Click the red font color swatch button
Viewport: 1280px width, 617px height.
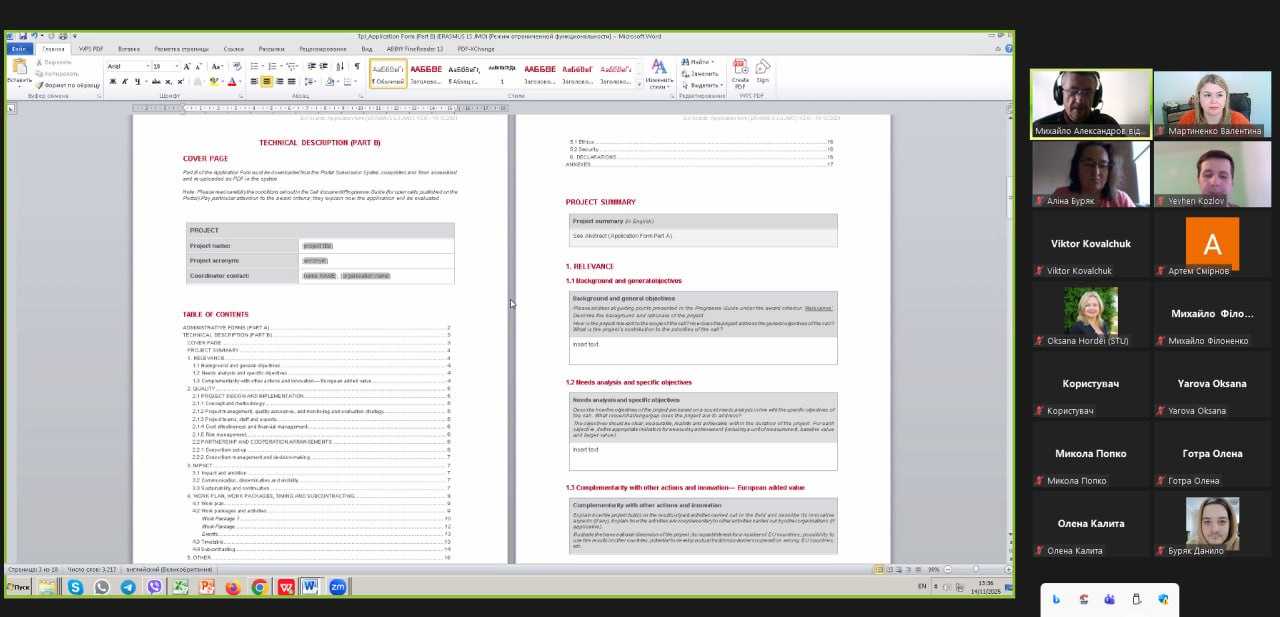tap(232, 82)
